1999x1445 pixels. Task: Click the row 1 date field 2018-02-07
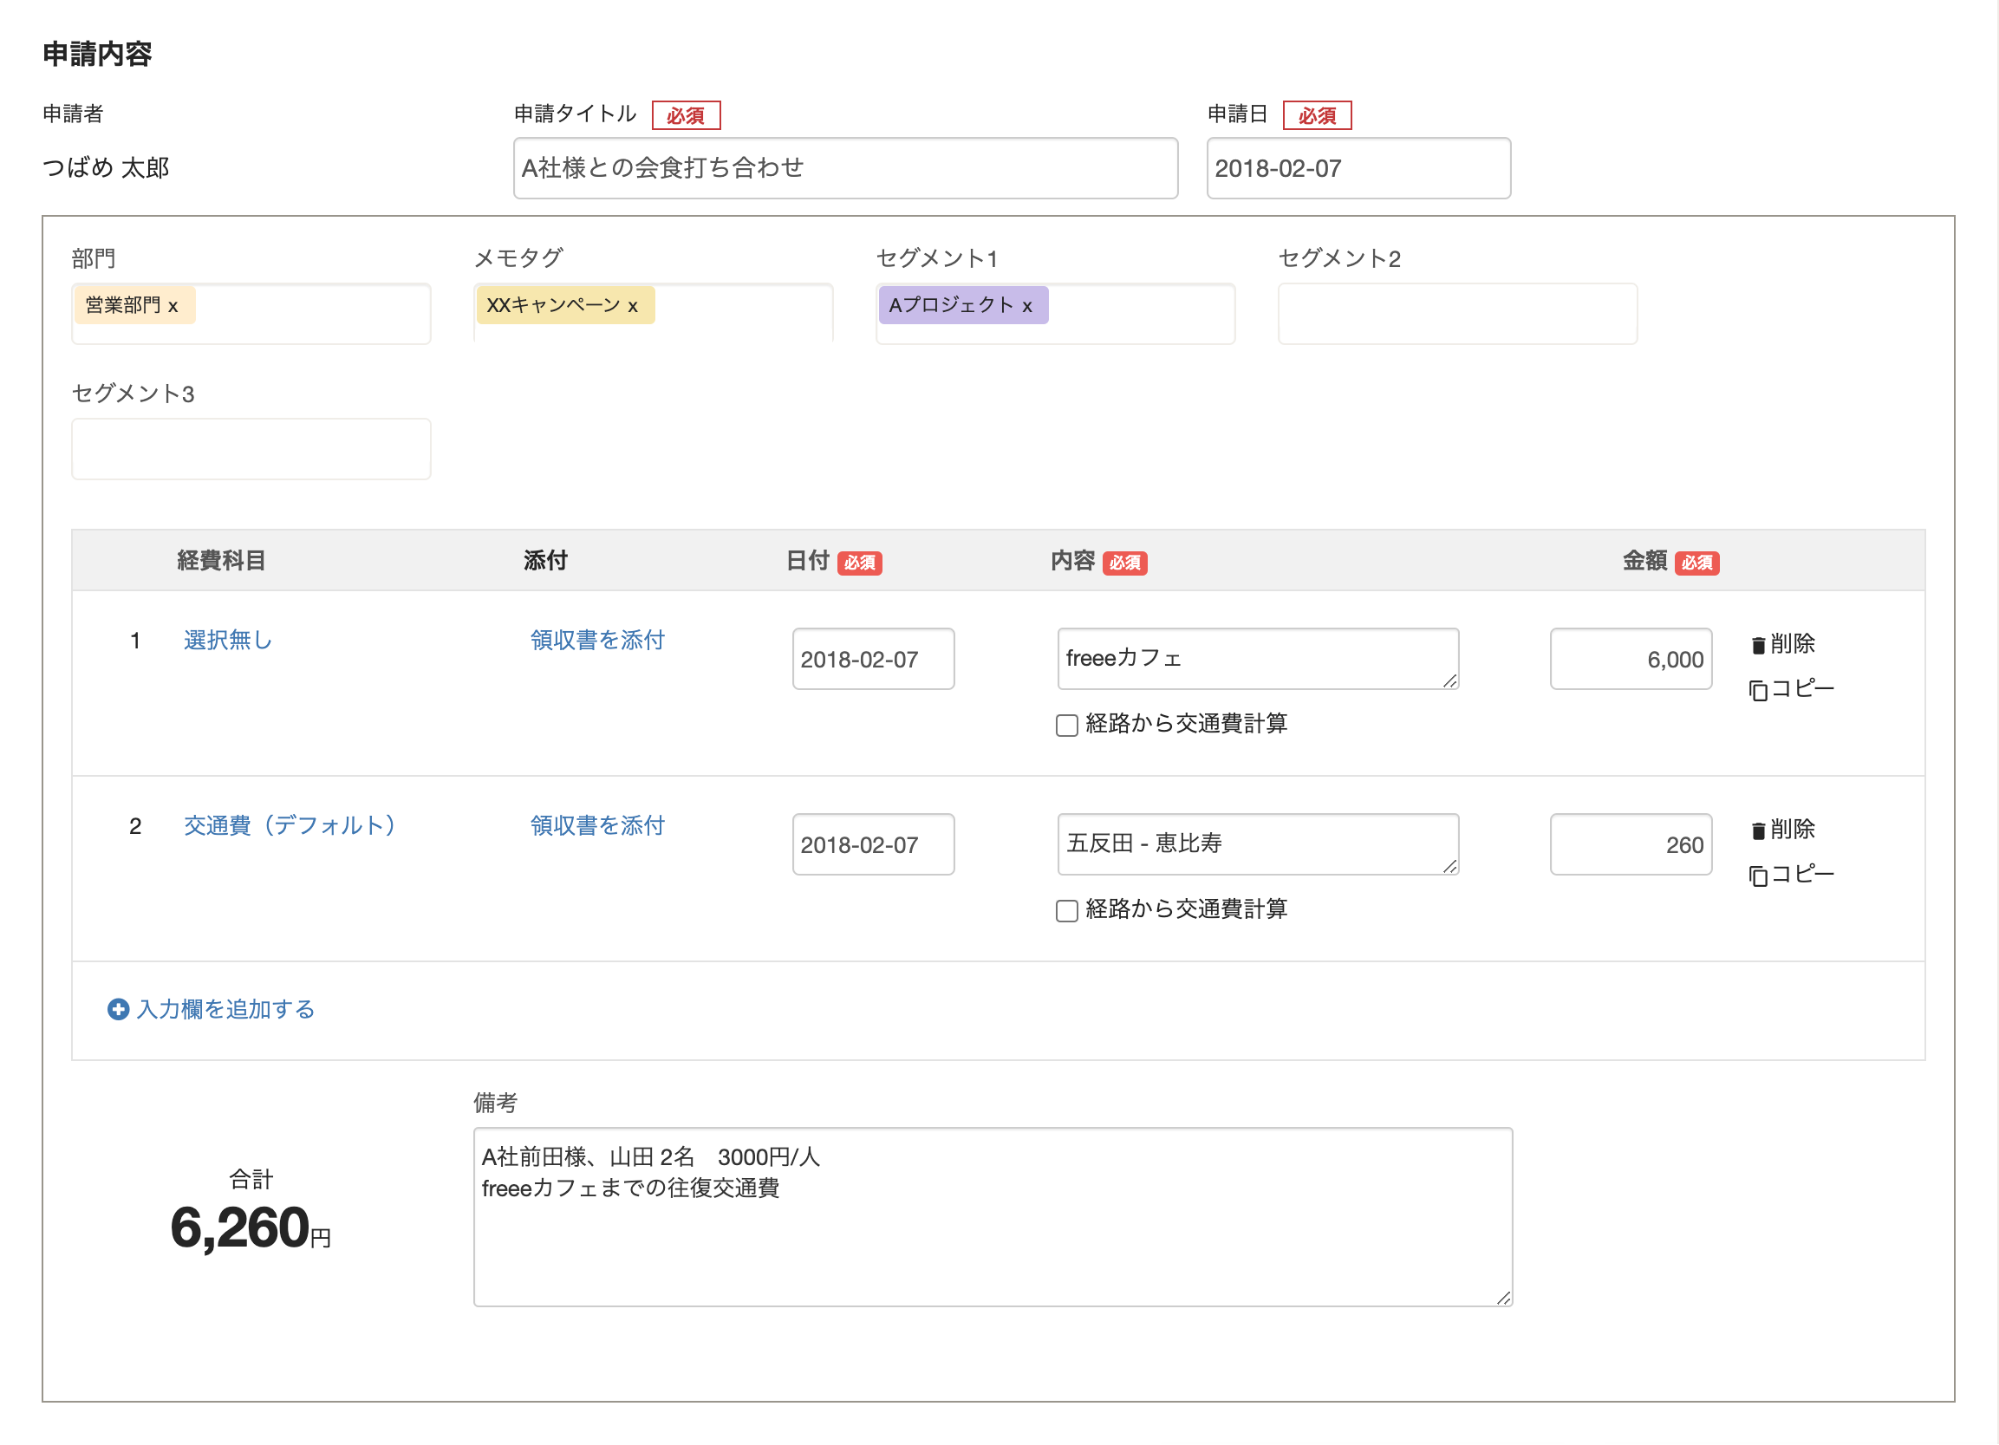click(873, 659)
